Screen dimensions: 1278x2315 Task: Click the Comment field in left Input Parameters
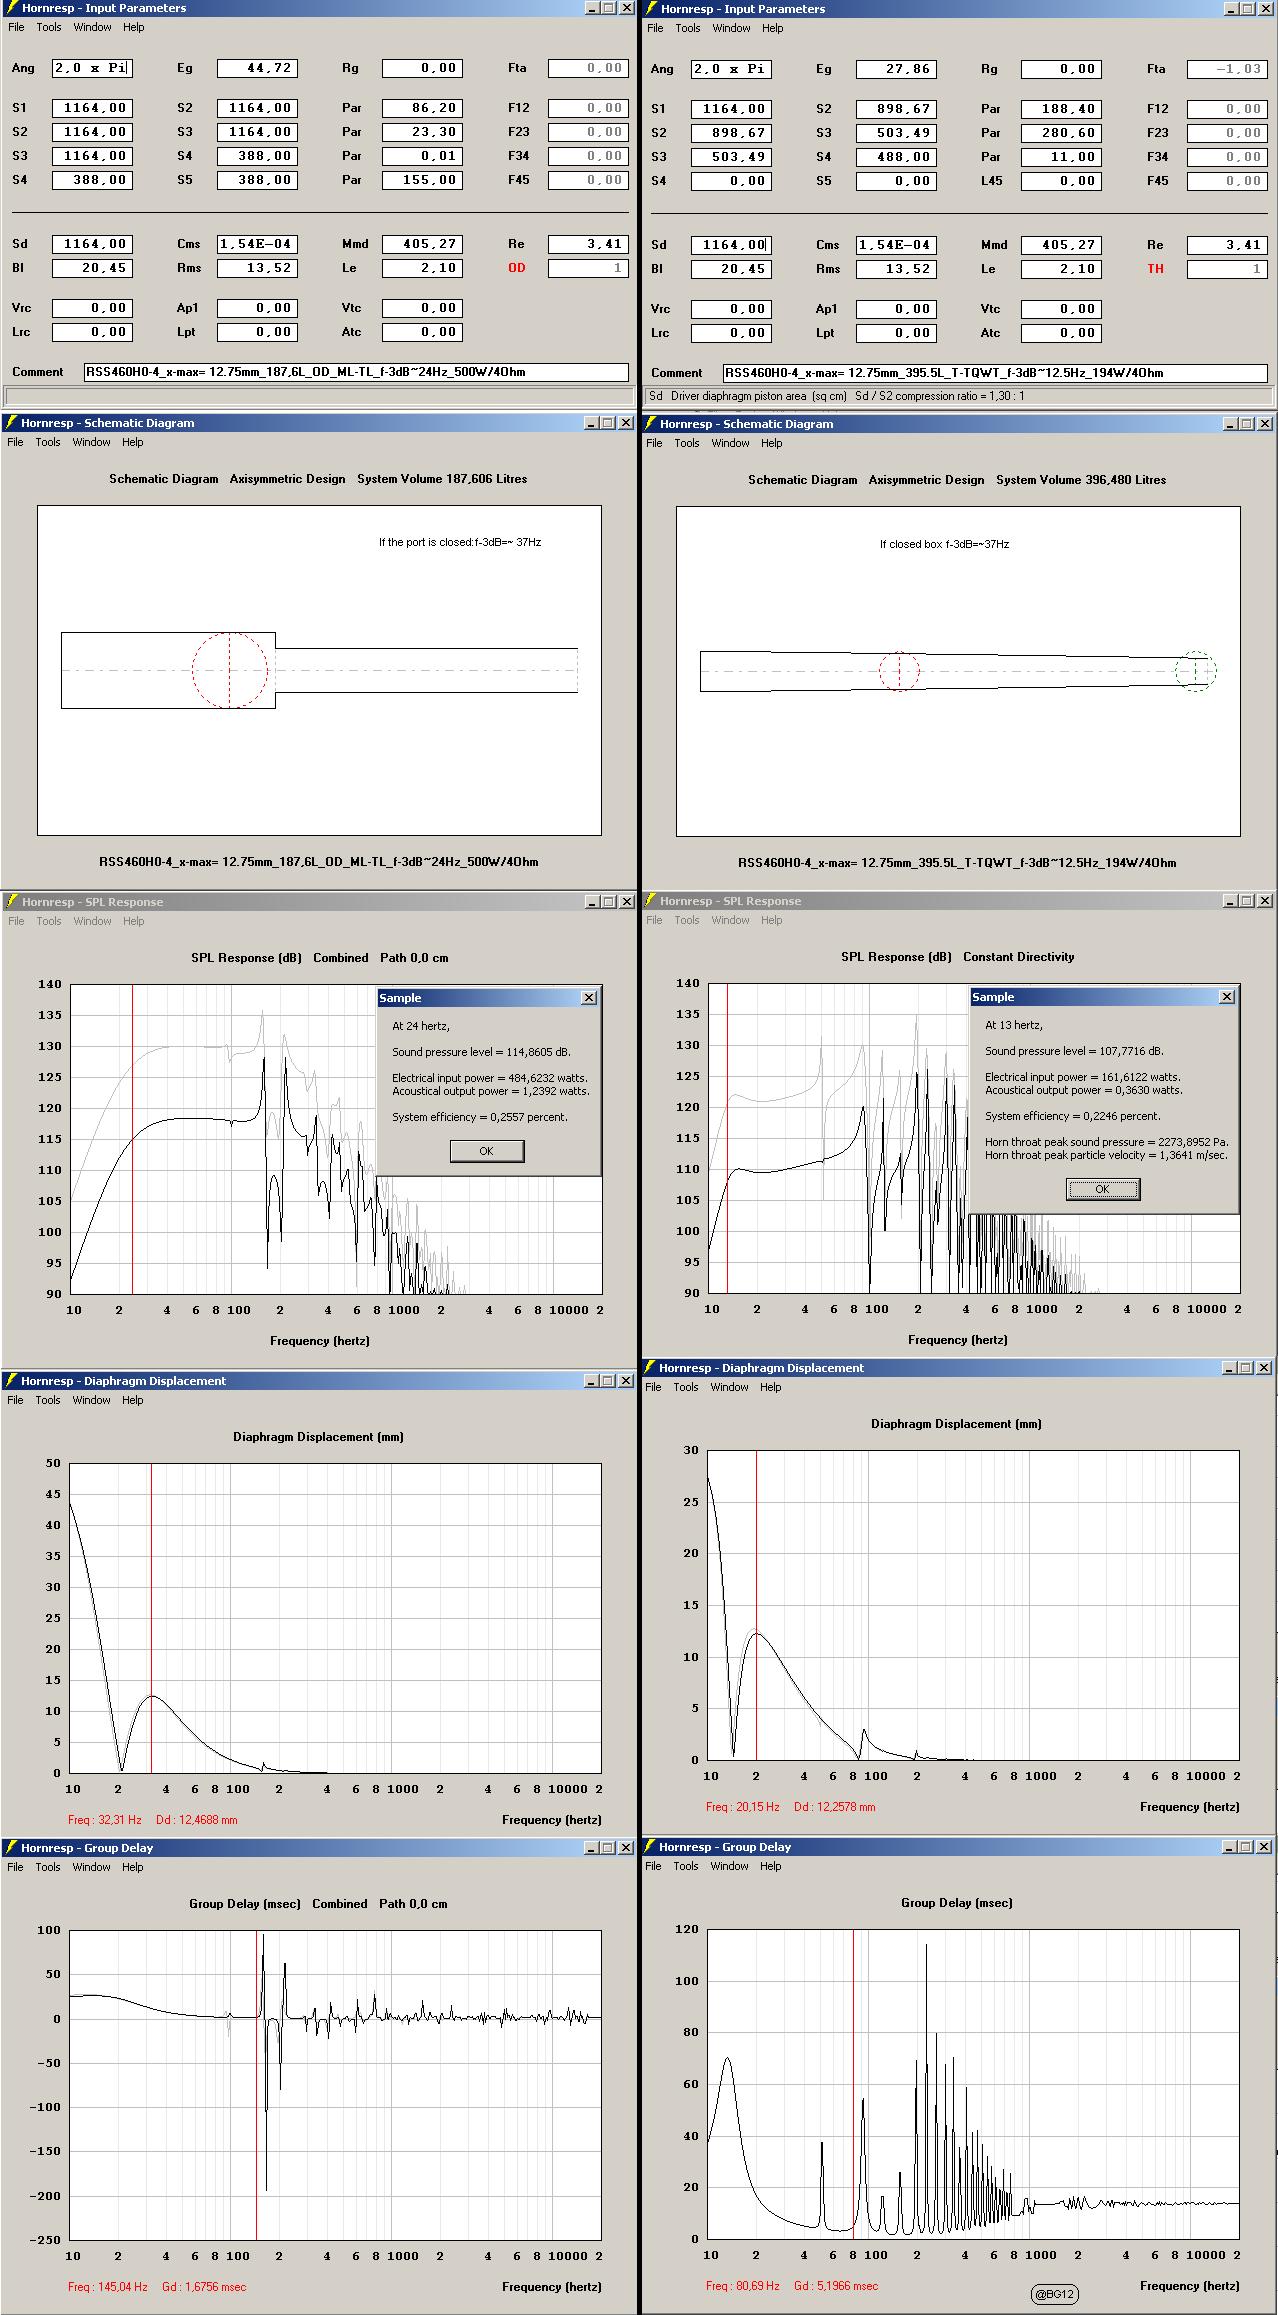click(356, 372)
